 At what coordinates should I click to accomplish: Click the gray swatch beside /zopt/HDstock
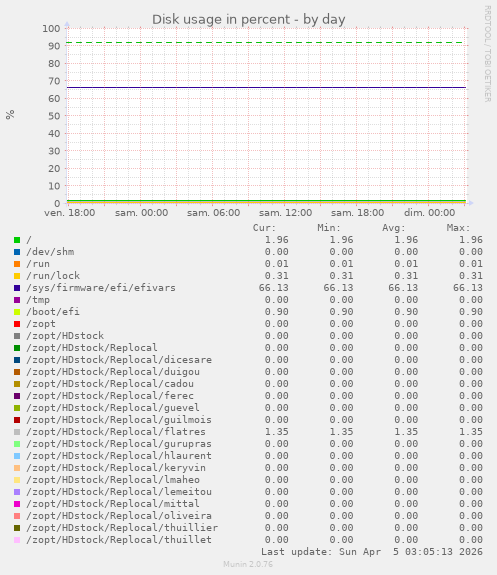click(x=17, y=336)
